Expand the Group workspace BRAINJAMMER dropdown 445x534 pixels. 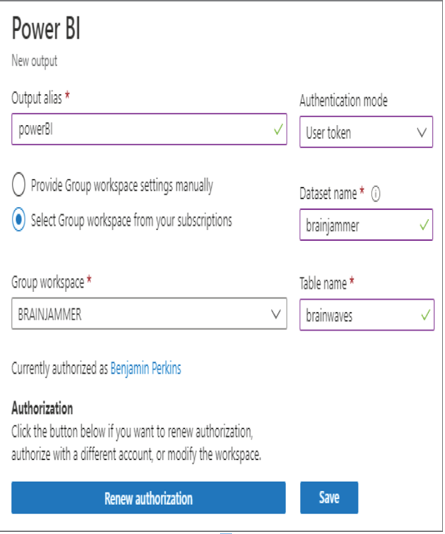click(x=149, y=314)
